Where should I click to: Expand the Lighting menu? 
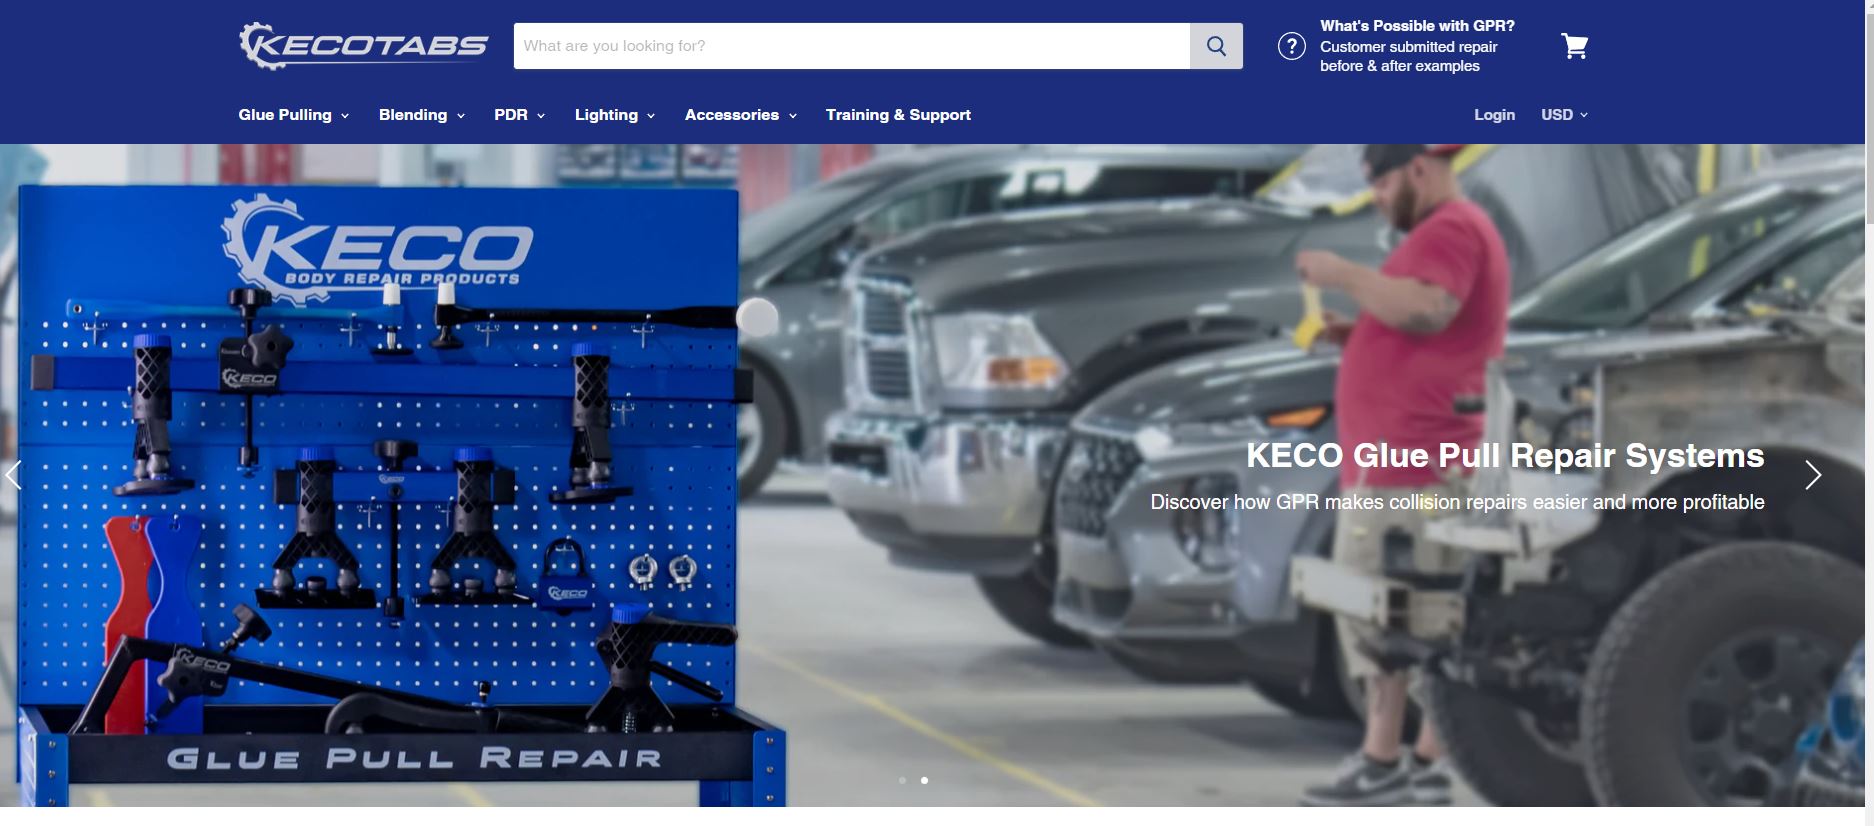tap(615, 115)
